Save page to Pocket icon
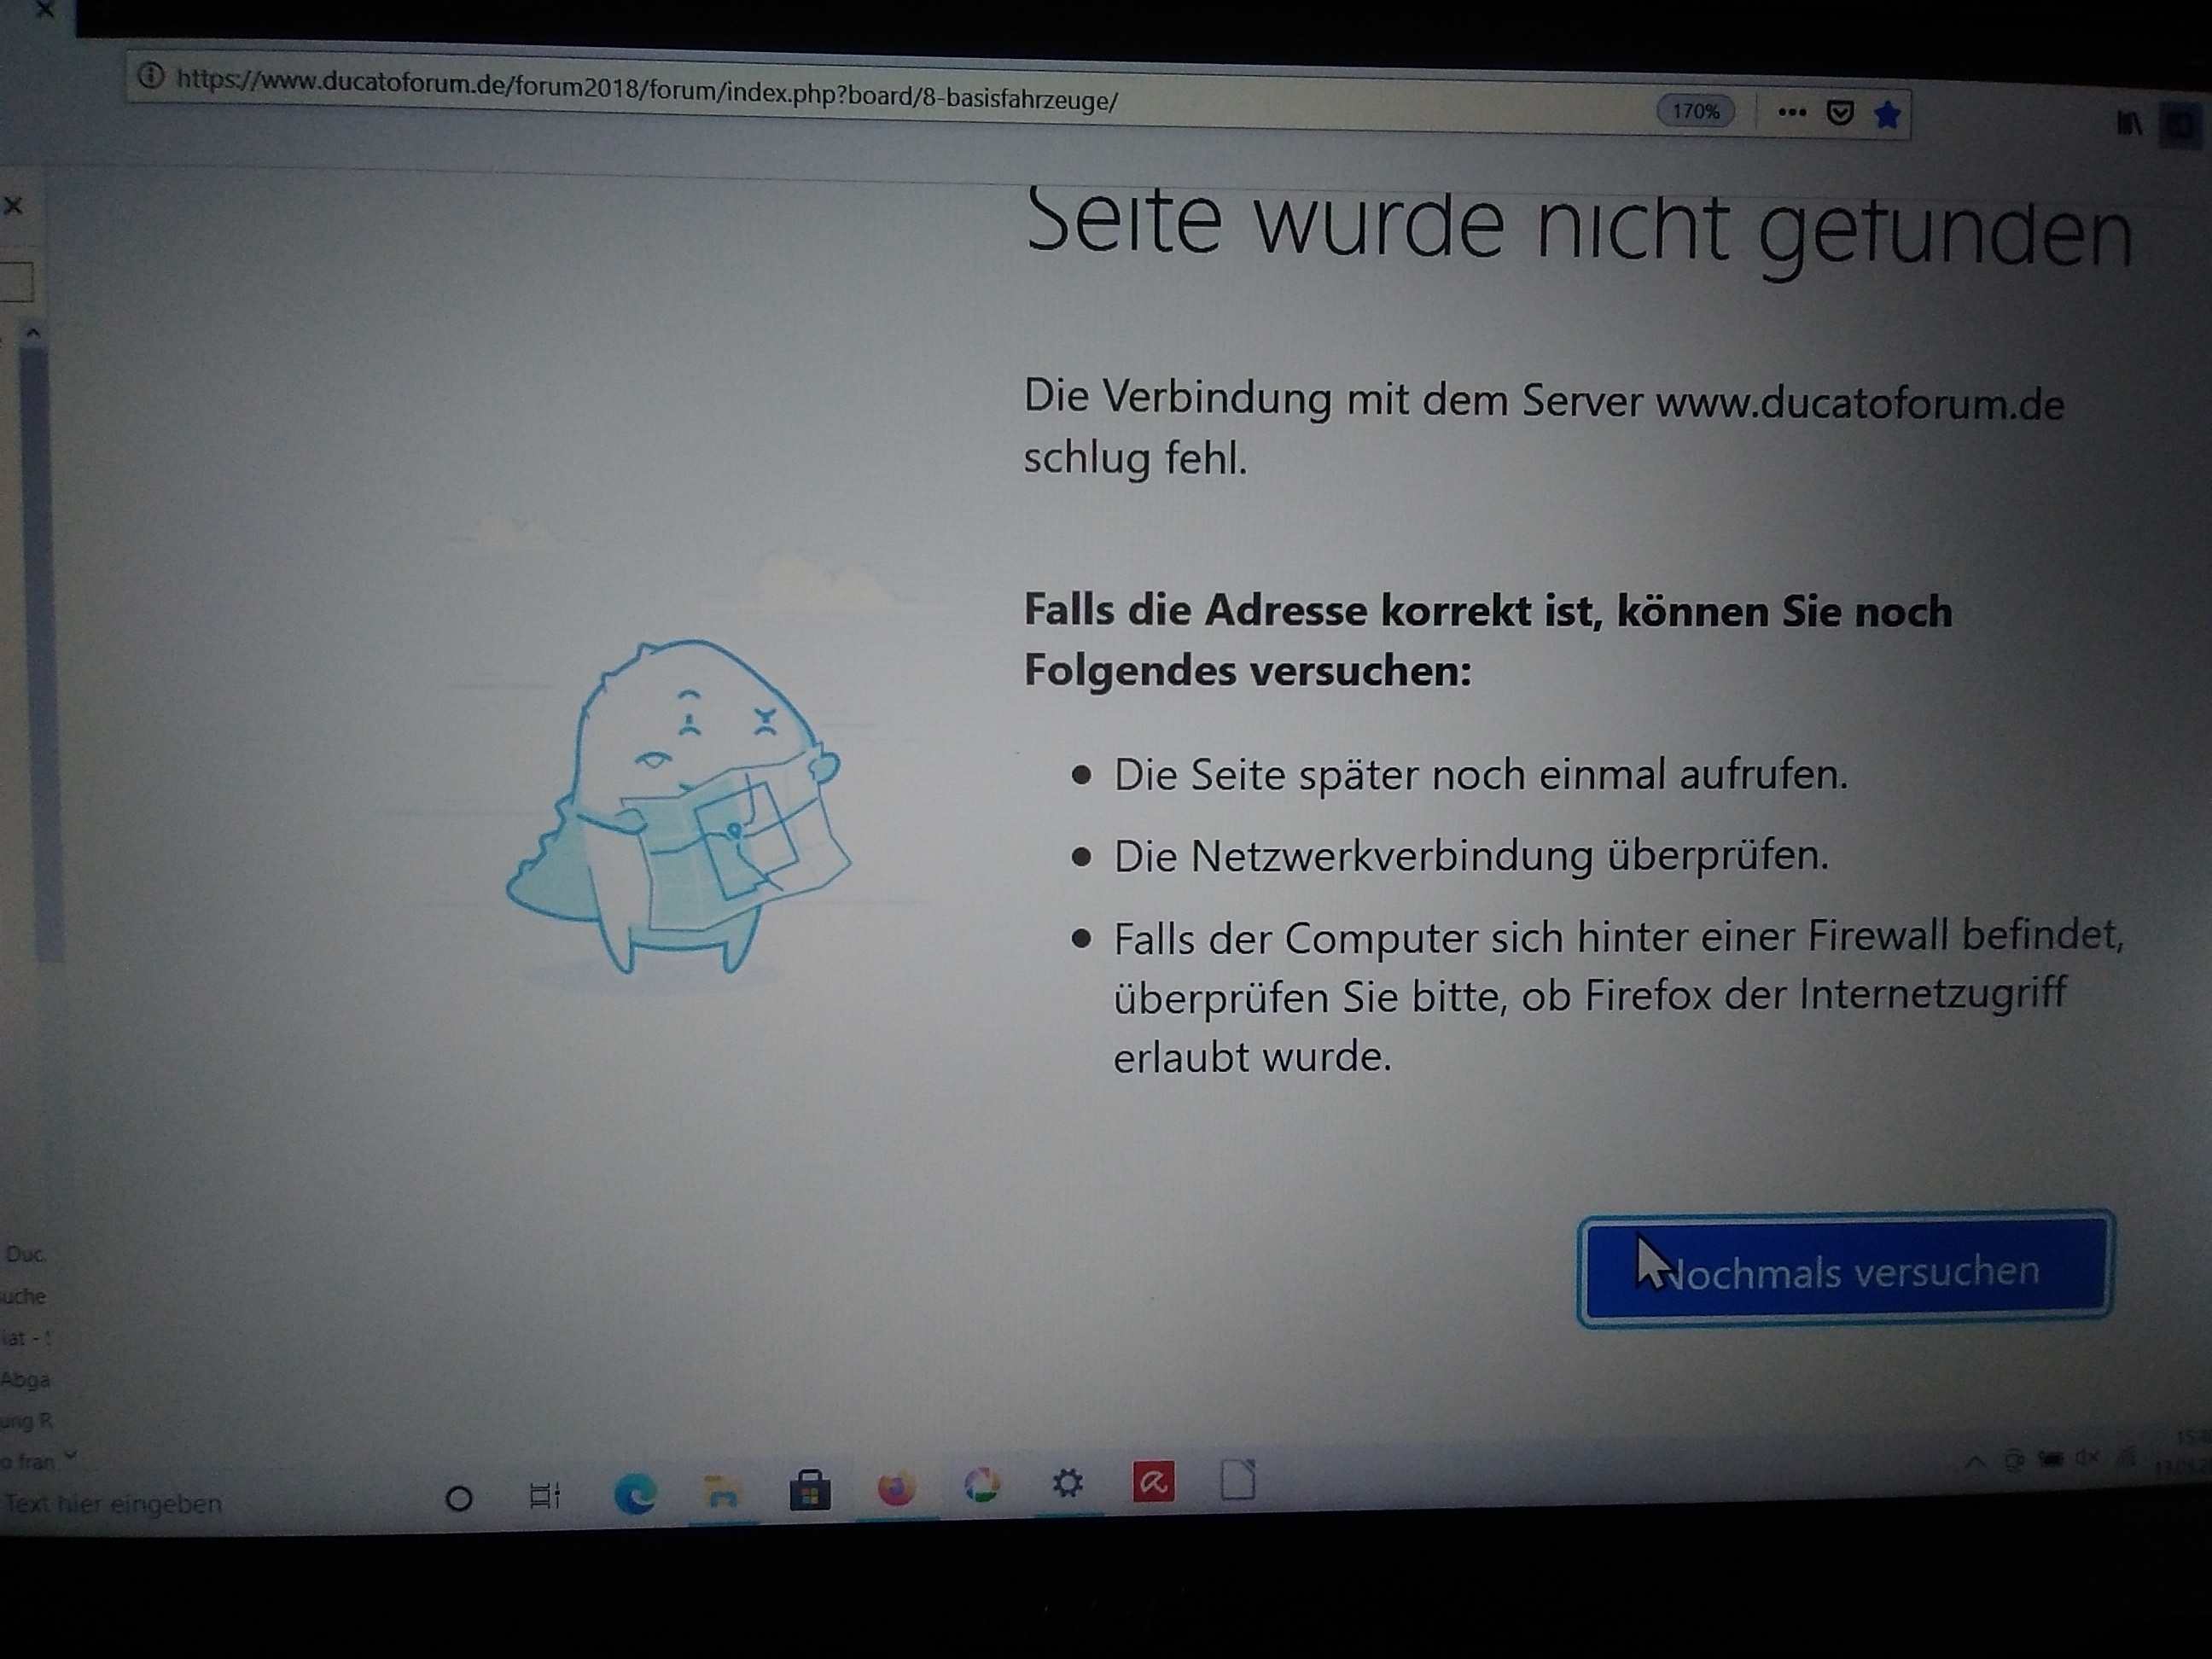2212x1659 pixels. (x=1840, y=113)
